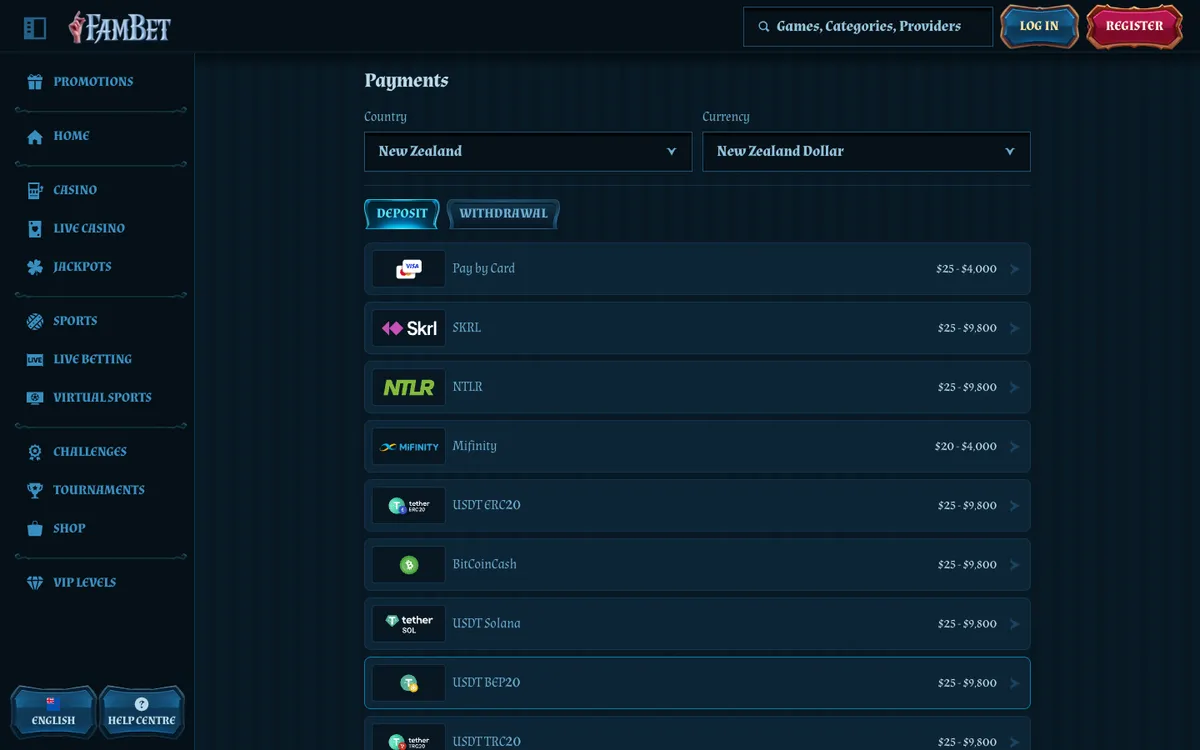This screenshot has height=750, width=1200.
Task: Click the USDT Solana method name
Action: [x=487, y=624]
